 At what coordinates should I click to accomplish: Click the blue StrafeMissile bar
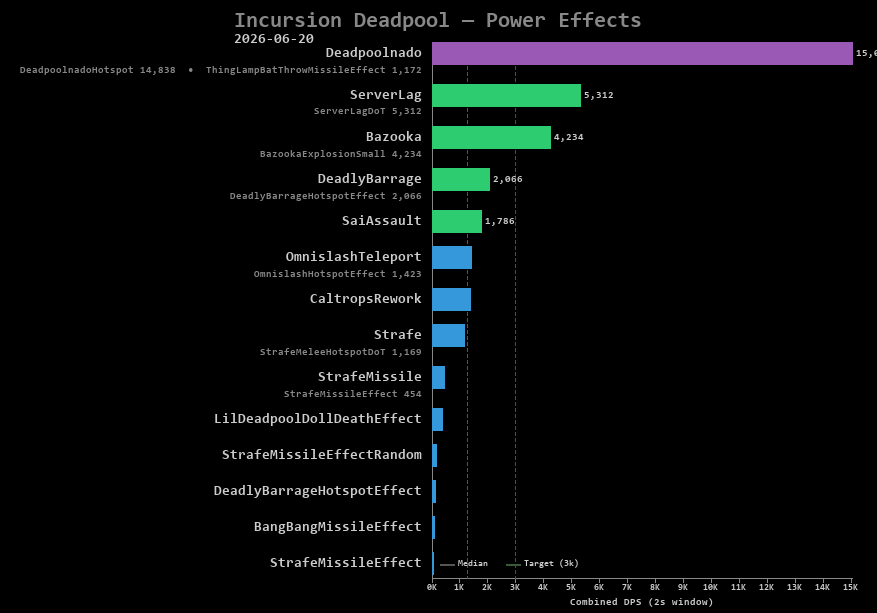[x=438, y=377]
